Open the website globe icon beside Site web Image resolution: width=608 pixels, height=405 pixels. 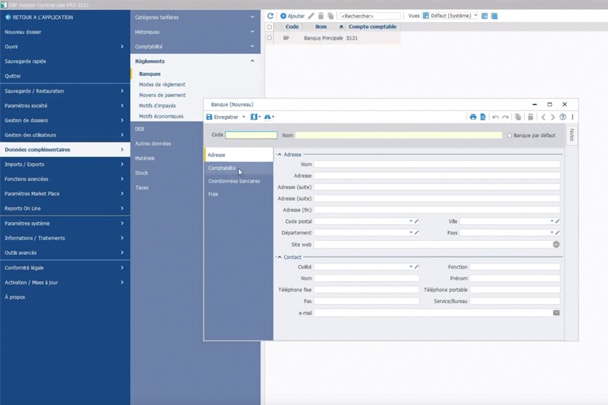click(556, 244)
